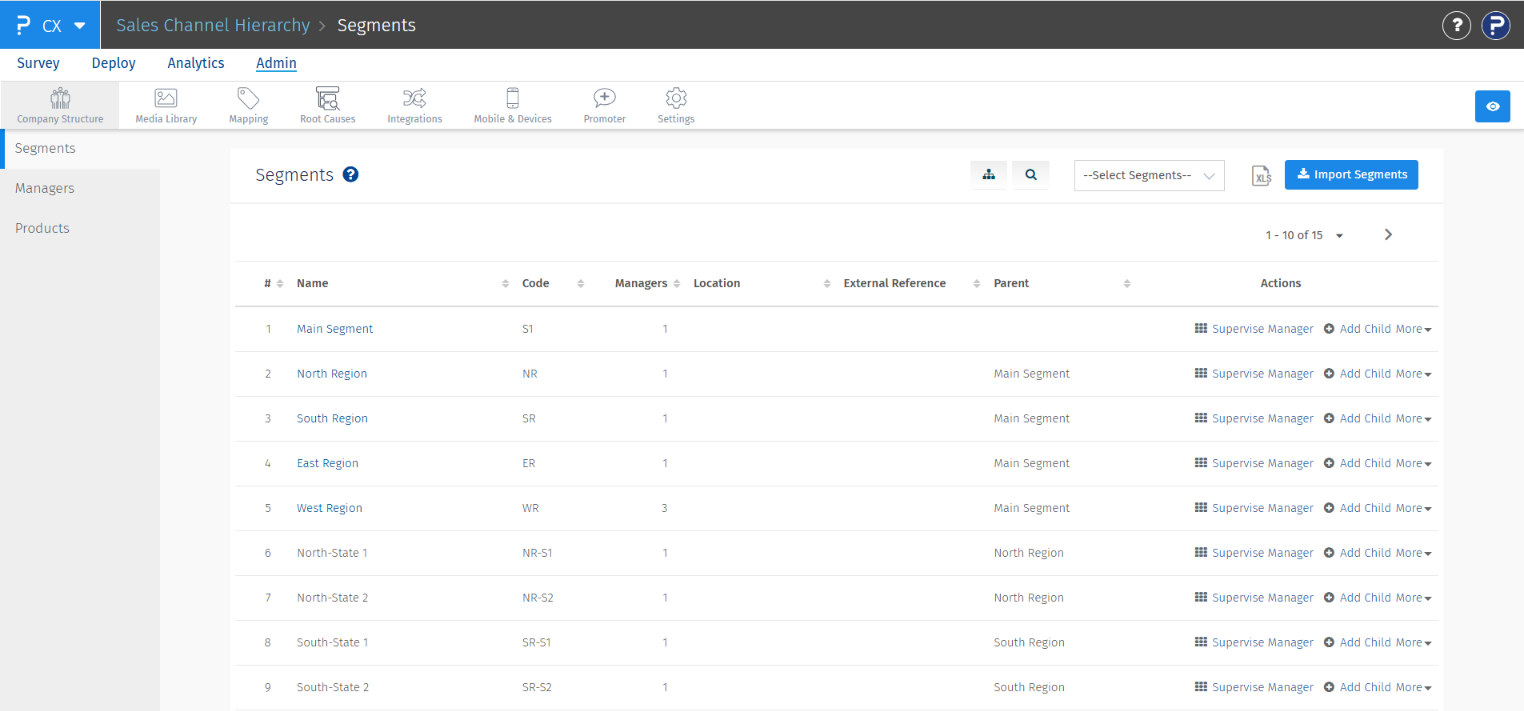Image resolution: width=1524 pixels, height=711 pixels.
Task: Open the 1 - 10 of 15 pagination dropdown
Action: coord(1304,235)
